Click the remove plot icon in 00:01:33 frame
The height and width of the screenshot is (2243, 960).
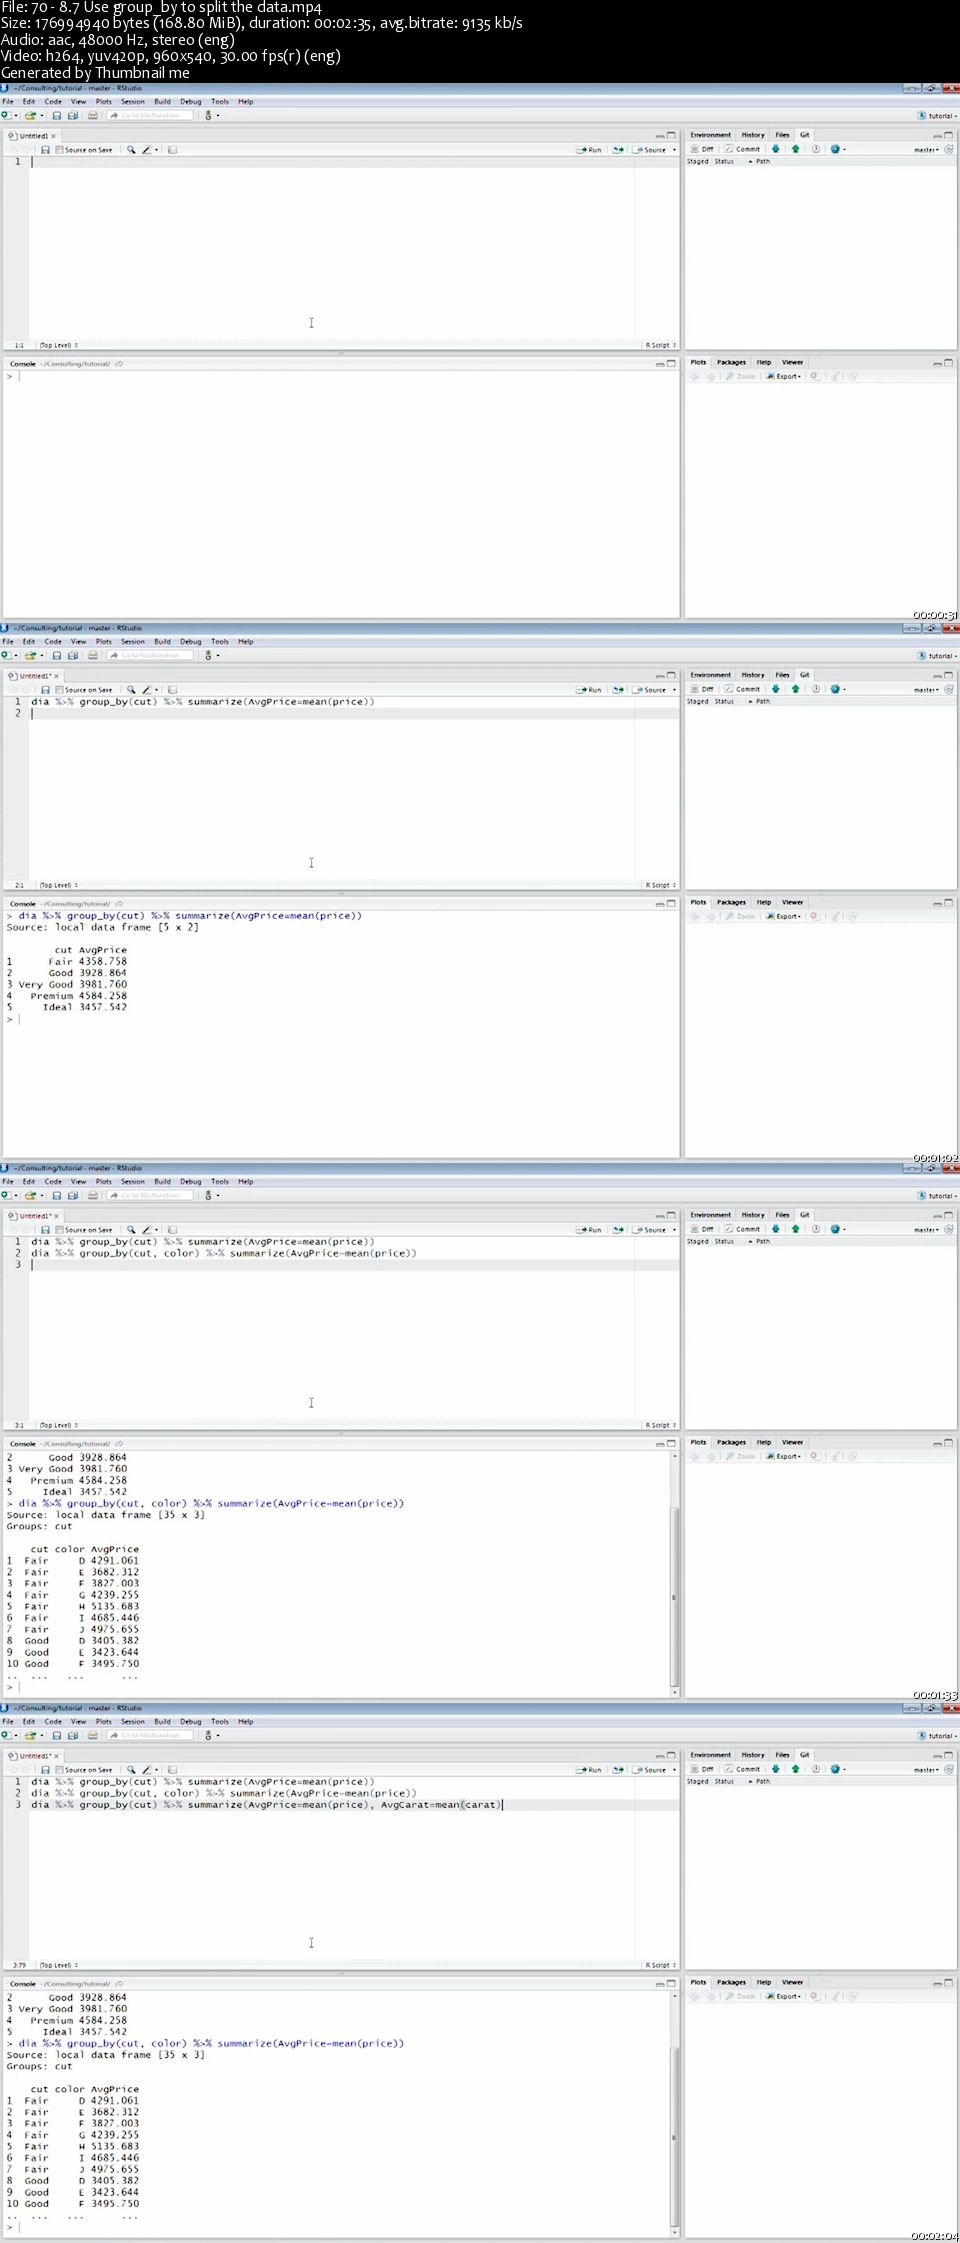[x=814, y=1456]
